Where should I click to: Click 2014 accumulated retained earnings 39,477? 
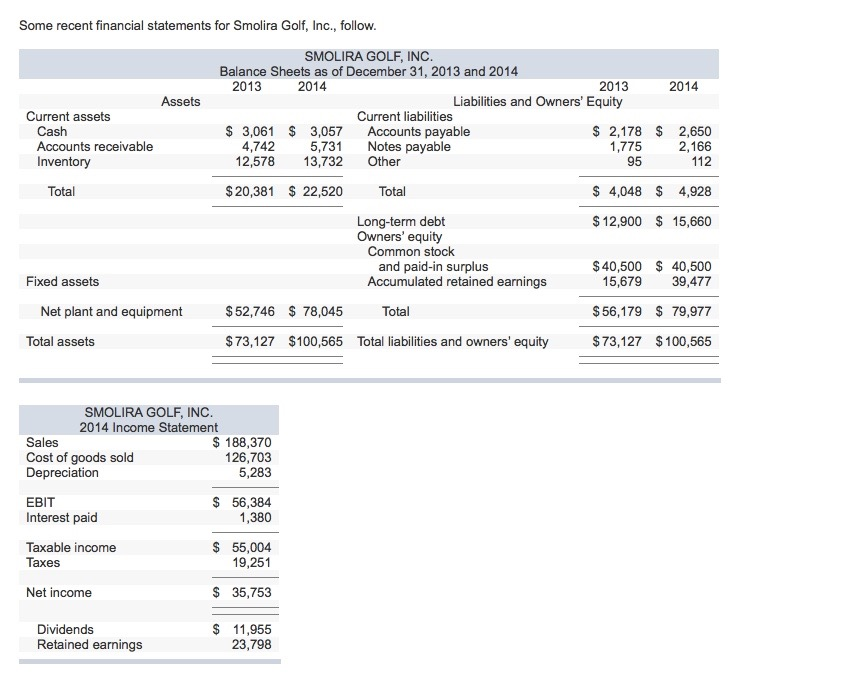[x=691, y=282]
